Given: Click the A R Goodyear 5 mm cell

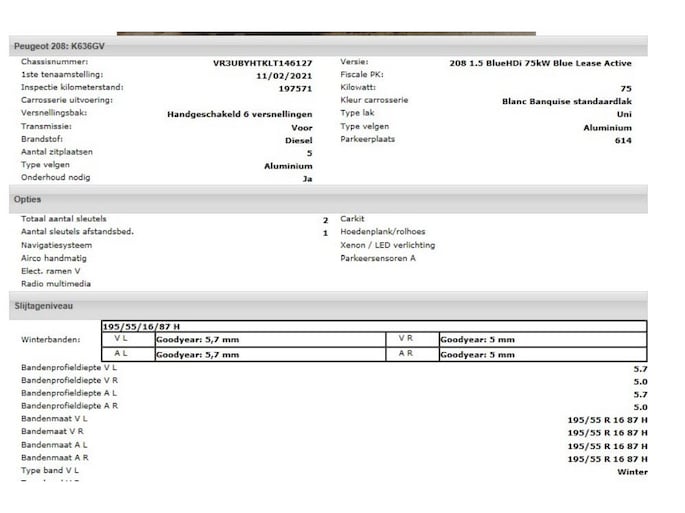Looking at the screenshot, I should pos(477,354).
